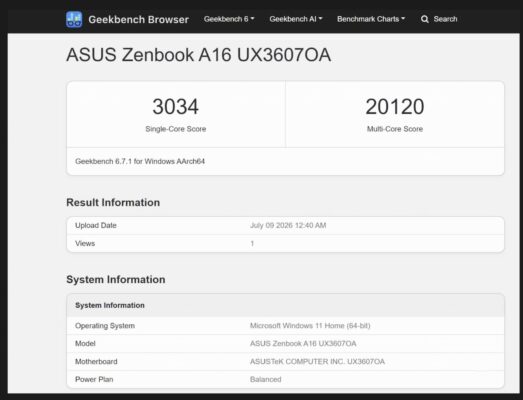Viewport: 523px width, 400px height.
Task: Click the Model row label
Action: [x=85, y=343]
